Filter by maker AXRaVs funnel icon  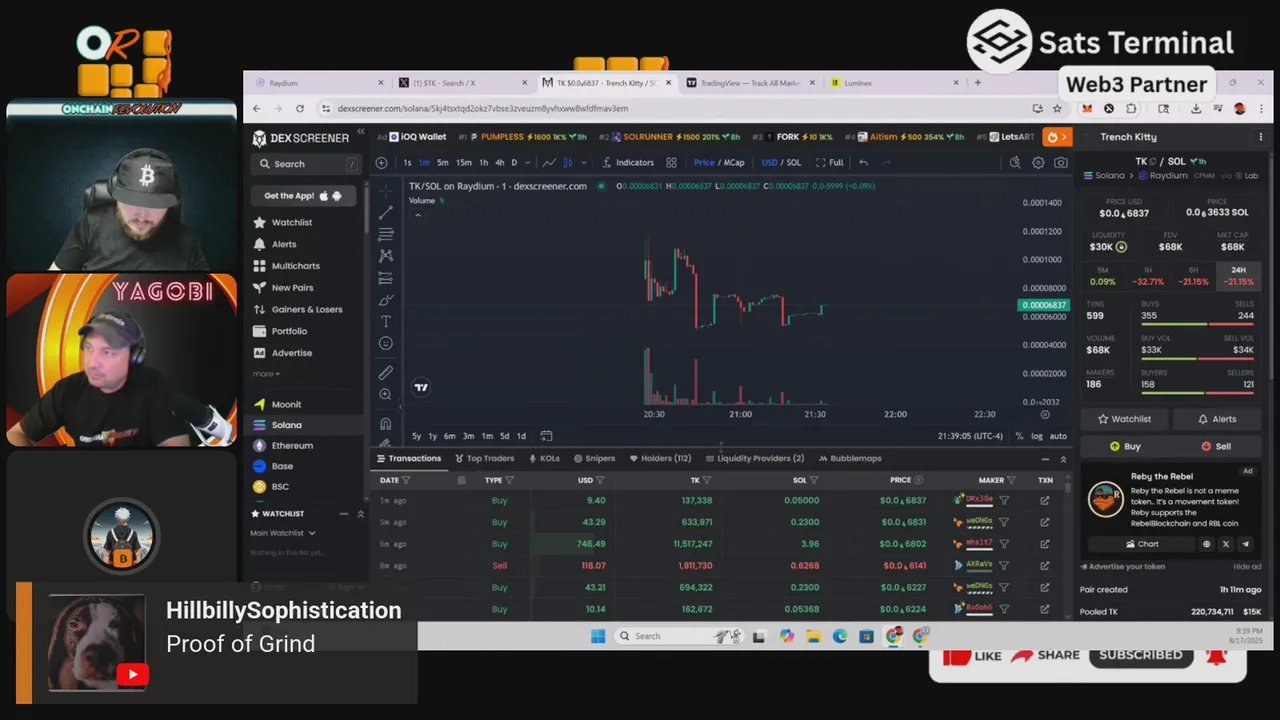(x=1004, y=566)
